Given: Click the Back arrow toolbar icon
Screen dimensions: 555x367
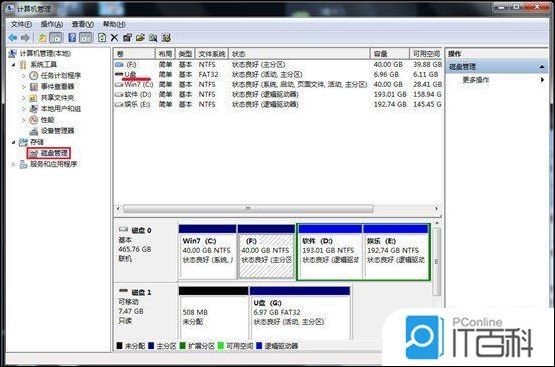Looking at the screenshot, I should click(13, 38).
